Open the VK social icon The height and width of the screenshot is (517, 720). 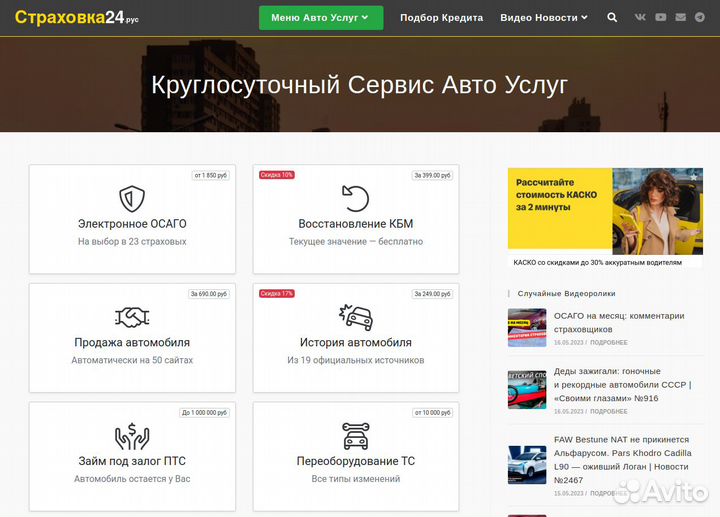(x=640, y=17)
